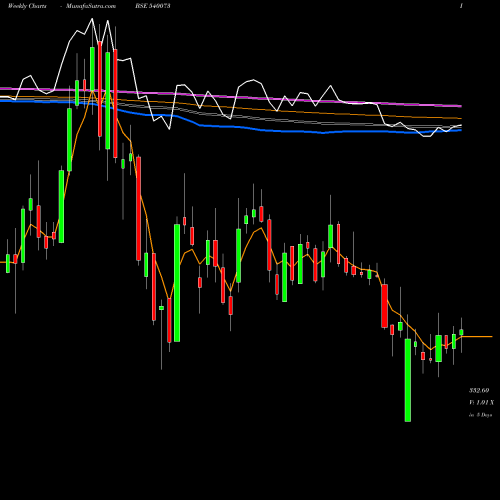500x500 pixels.
Task: Click the '352.69' price value
Action: coord(479,390)
